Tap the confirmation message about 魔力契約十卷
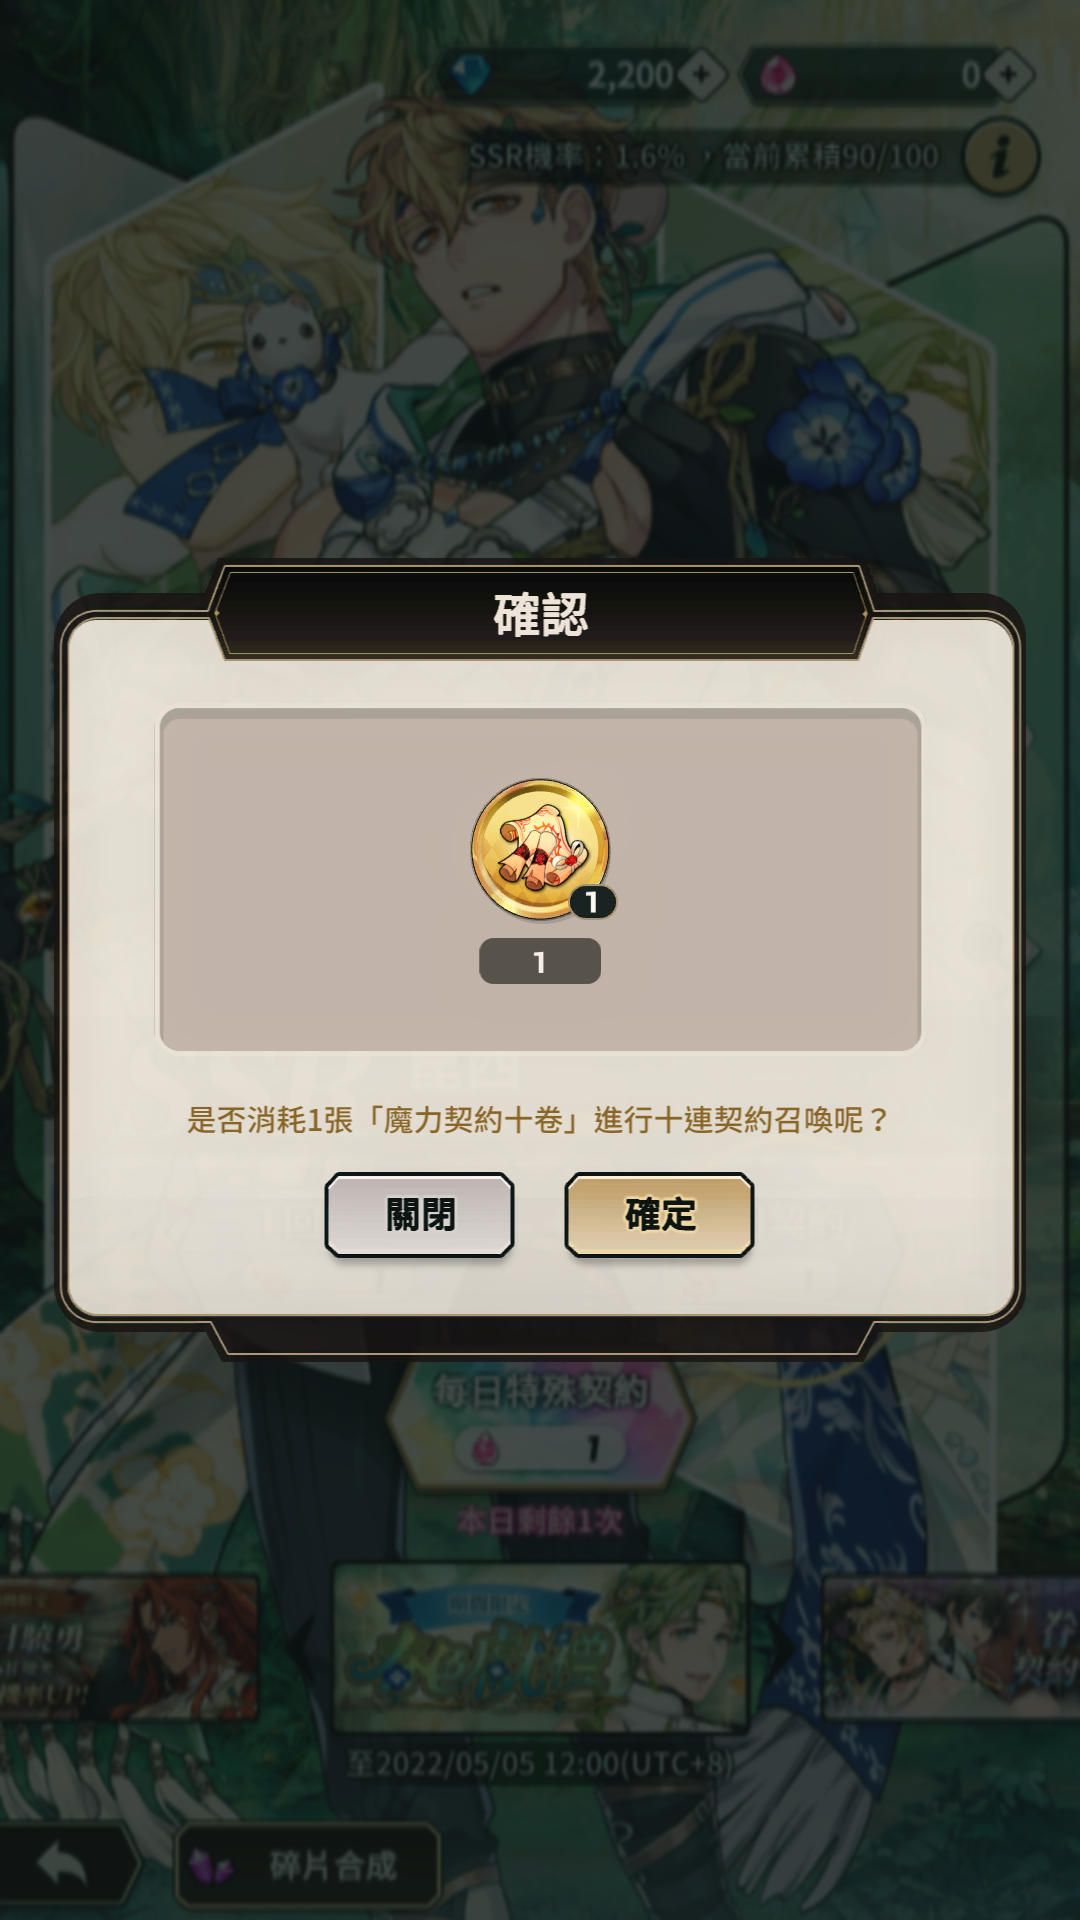1080x1920 pixels. (538, 1119)
